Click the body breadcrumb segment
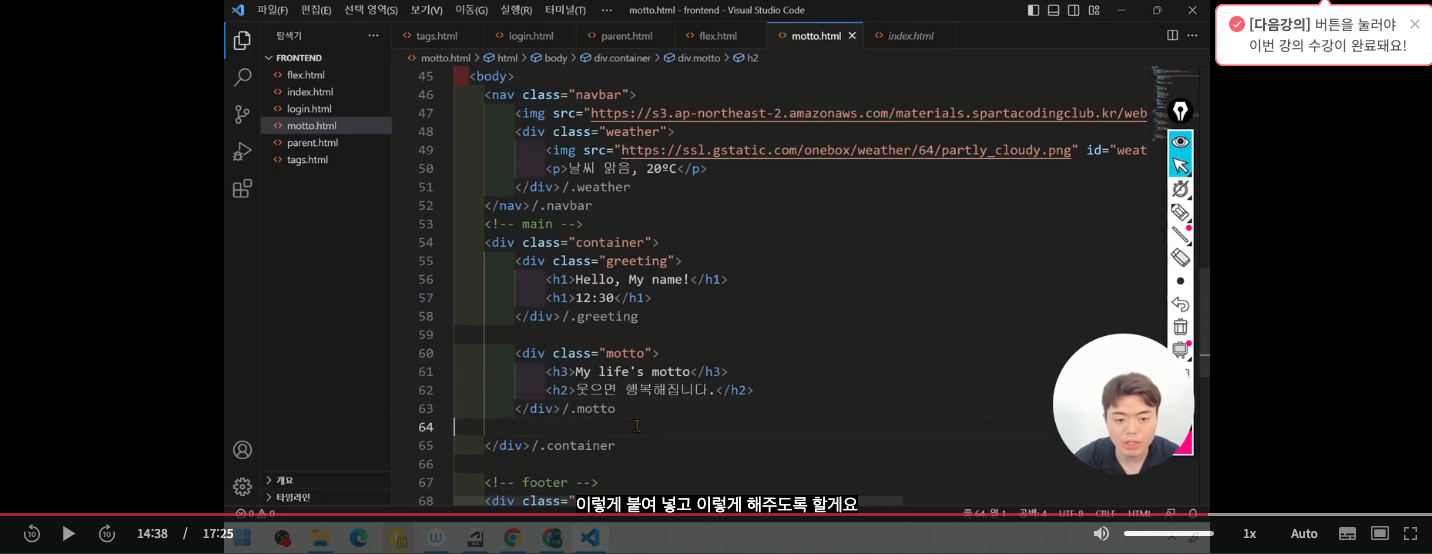Image resolution: width=1432 pixels, height=554 pixels. pos(549,58)
